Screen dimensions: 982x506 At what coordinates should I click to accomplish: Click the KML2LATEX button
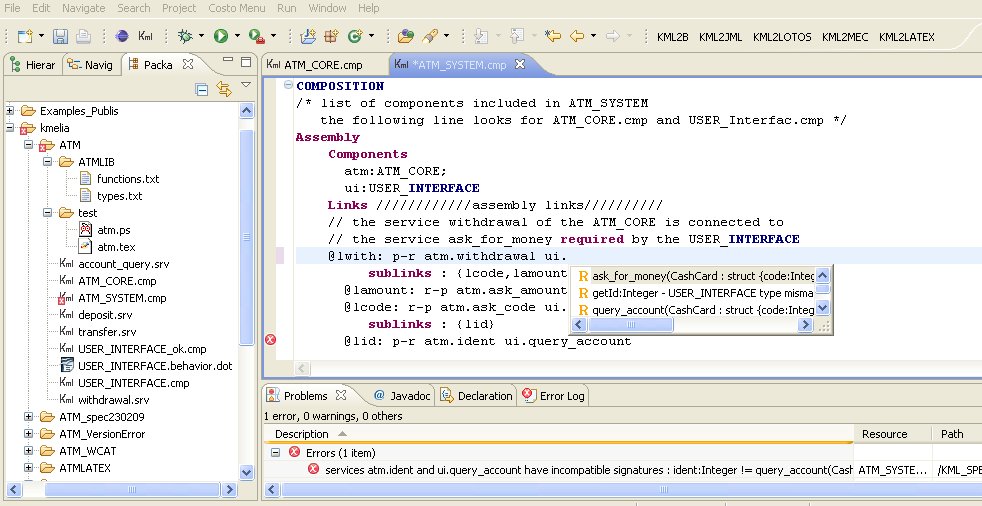coord(906,37)
